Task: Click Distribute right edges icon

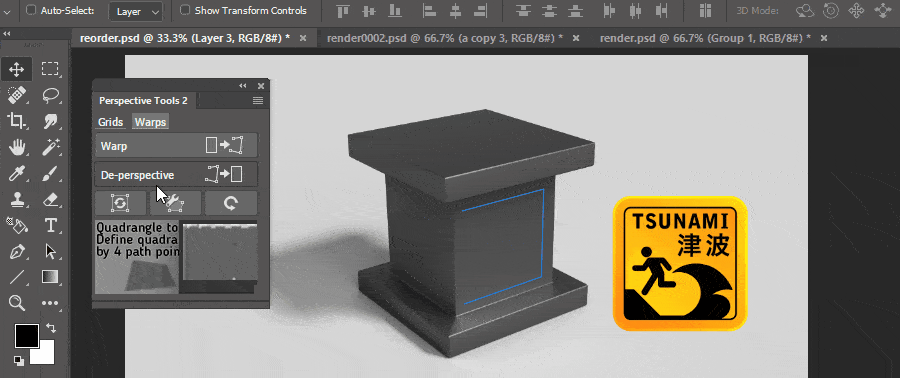Action: click(662, 10)
